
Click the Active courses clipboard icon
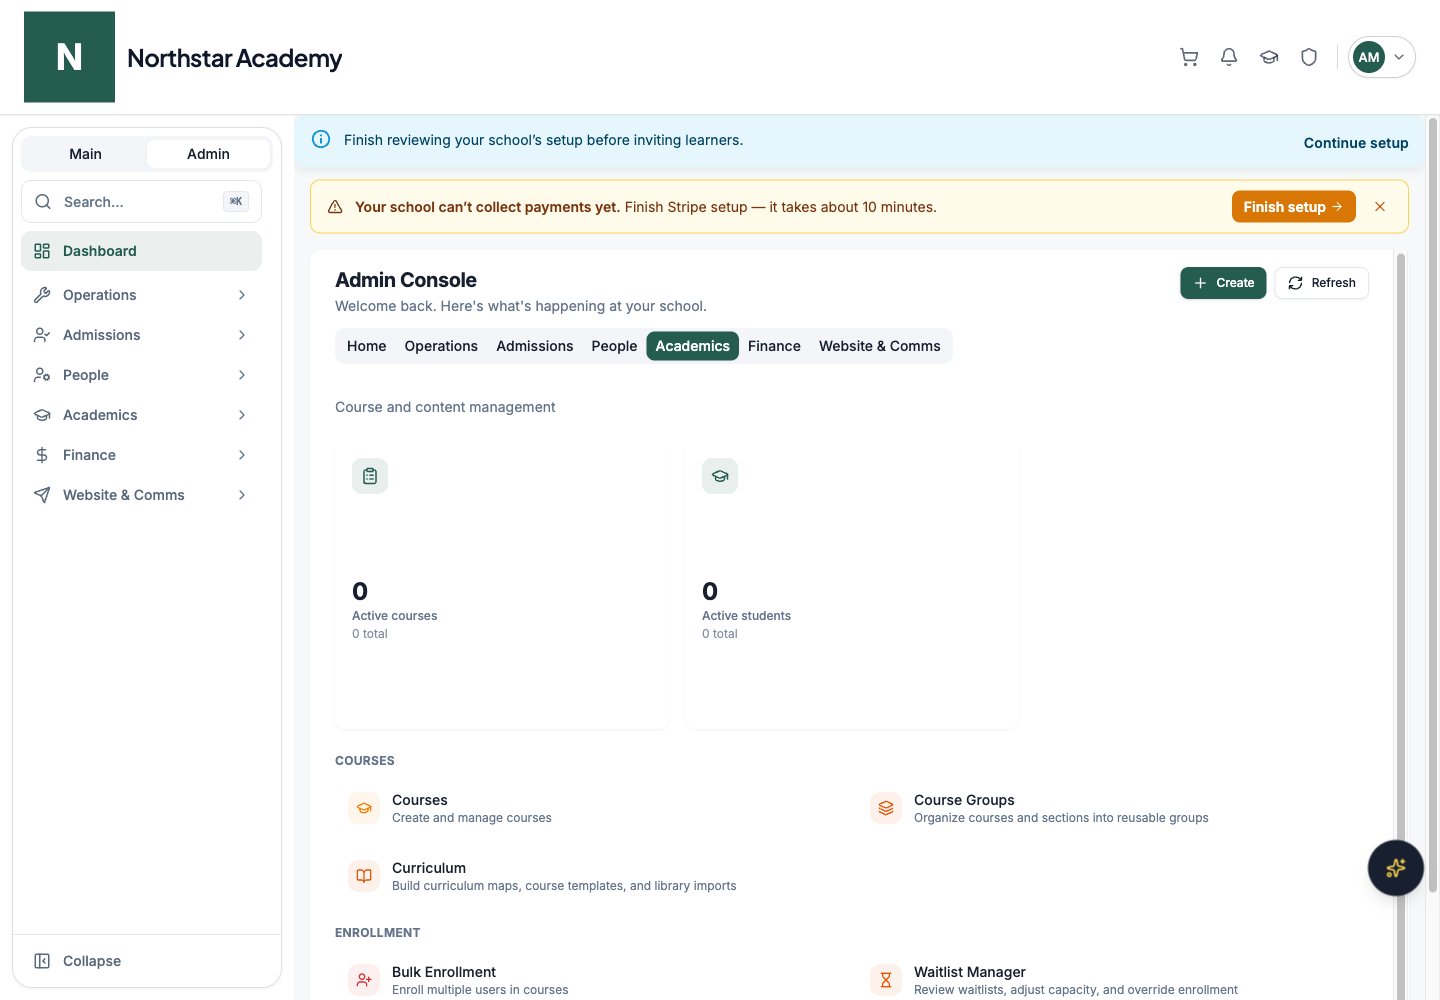[370, 476]
